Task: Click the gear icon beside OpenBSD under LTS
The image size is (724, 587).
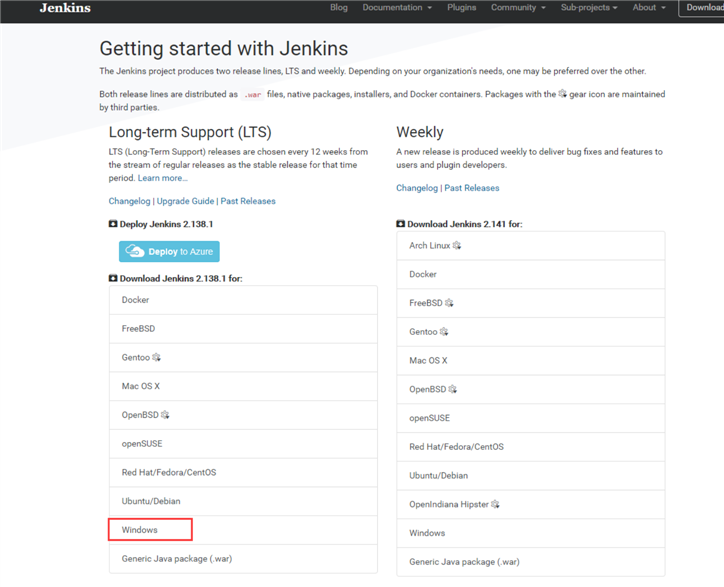Action: pyautogui.click(x=165, y=414)
